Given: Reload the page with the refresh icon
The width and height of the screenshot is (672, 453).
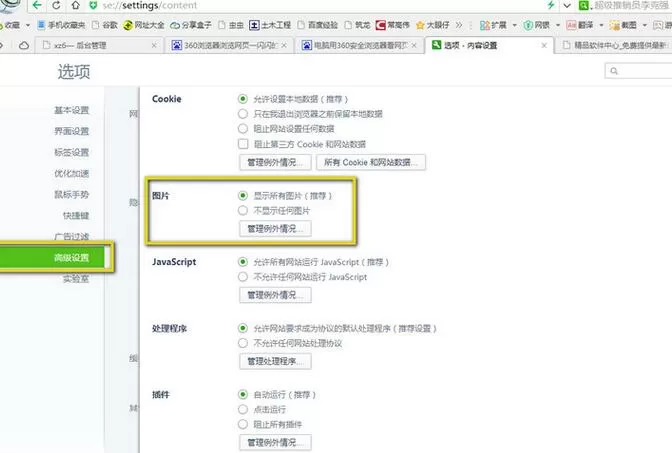Looking at the screenshot, I should coord(56,6).
